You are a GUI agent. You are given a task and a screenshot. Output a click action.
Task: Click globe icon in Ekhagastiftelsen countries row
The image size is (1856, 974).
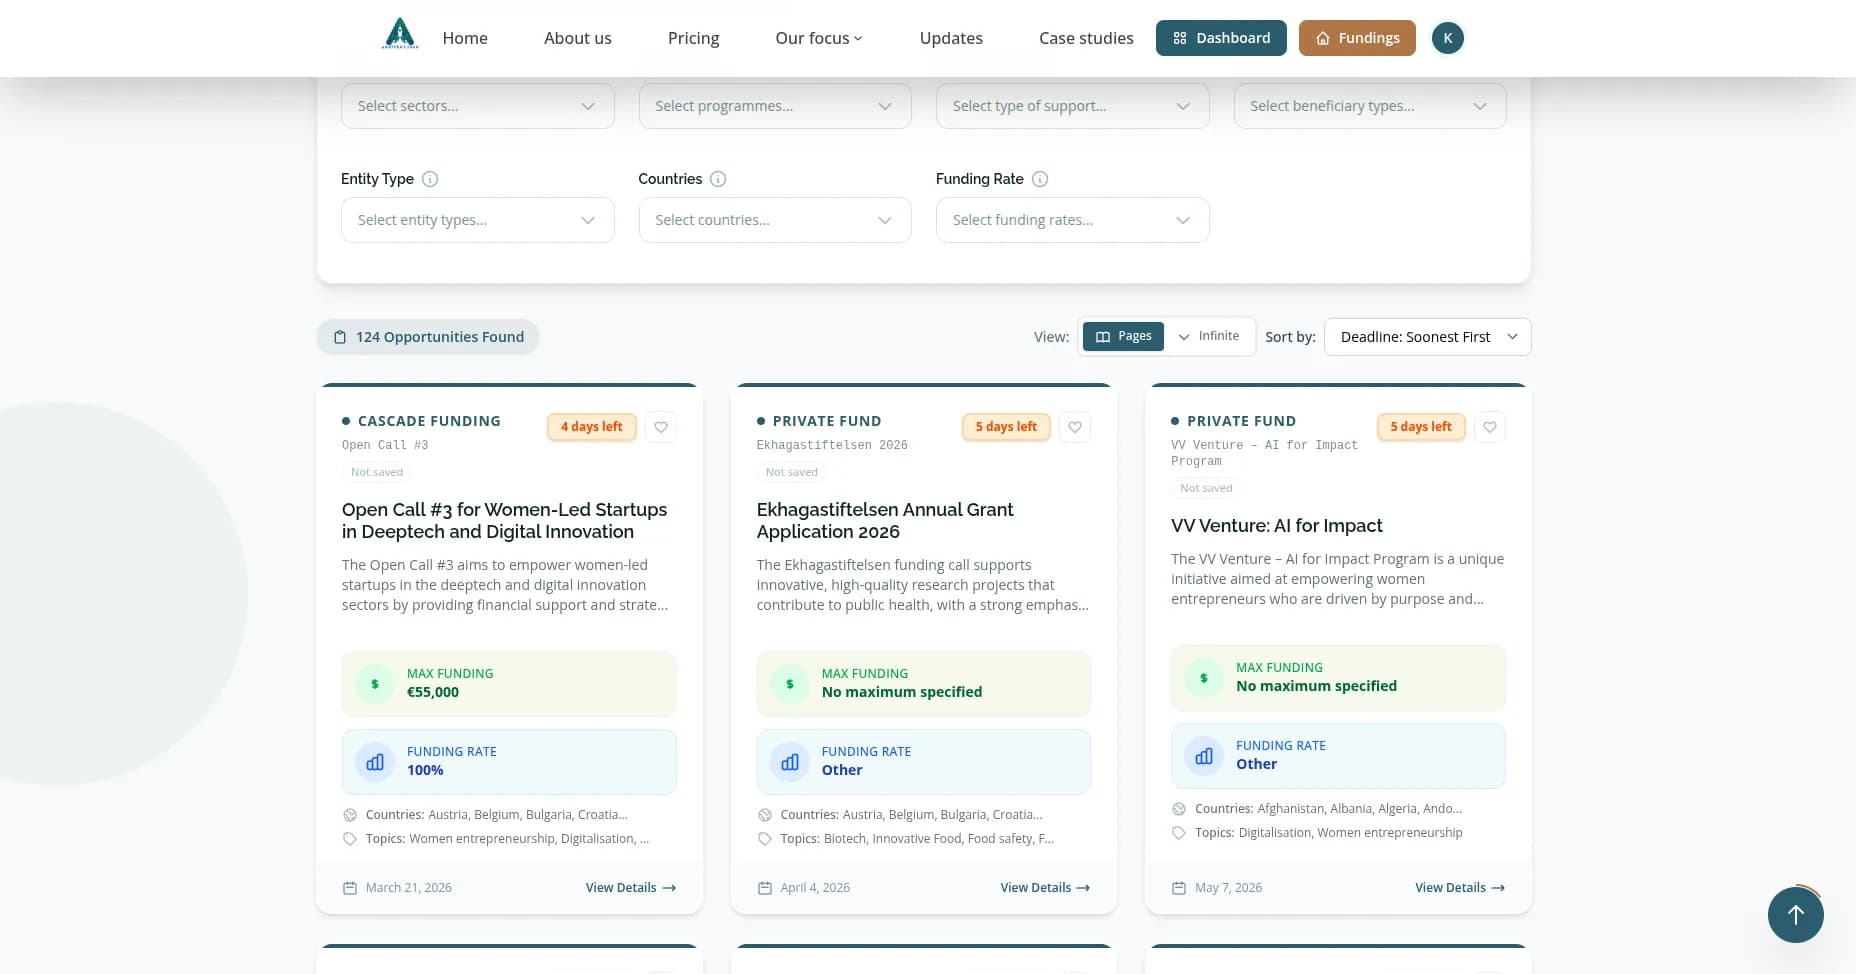[765, 815]
